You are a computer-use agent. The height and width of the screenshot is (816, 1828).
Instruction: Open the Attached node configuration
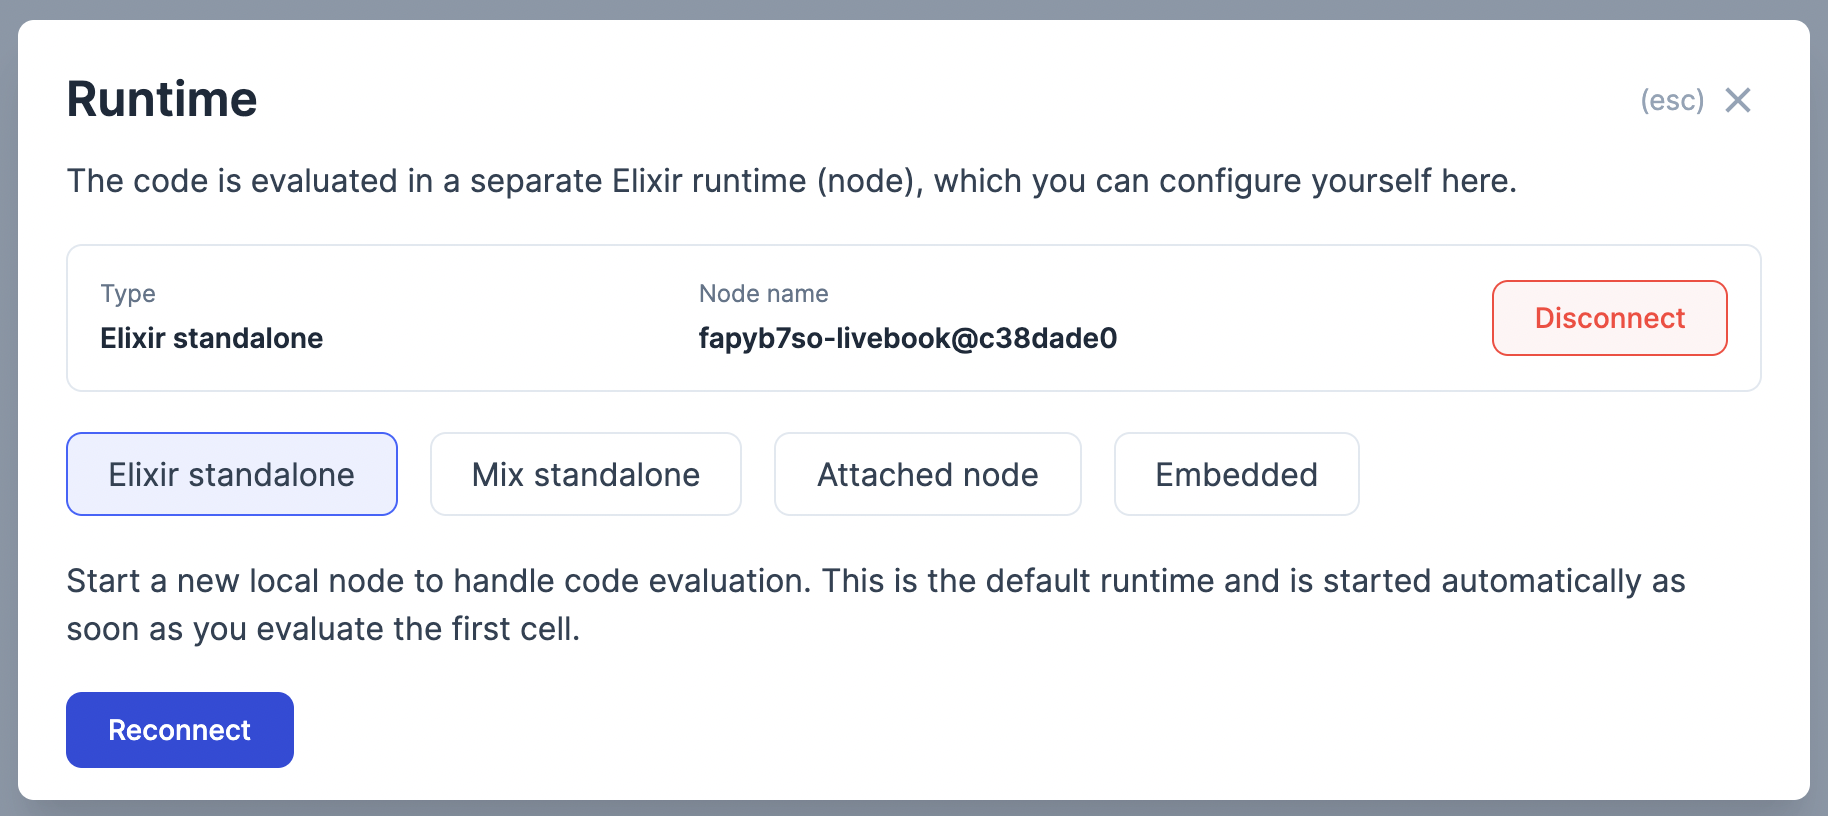coord(927,474)
